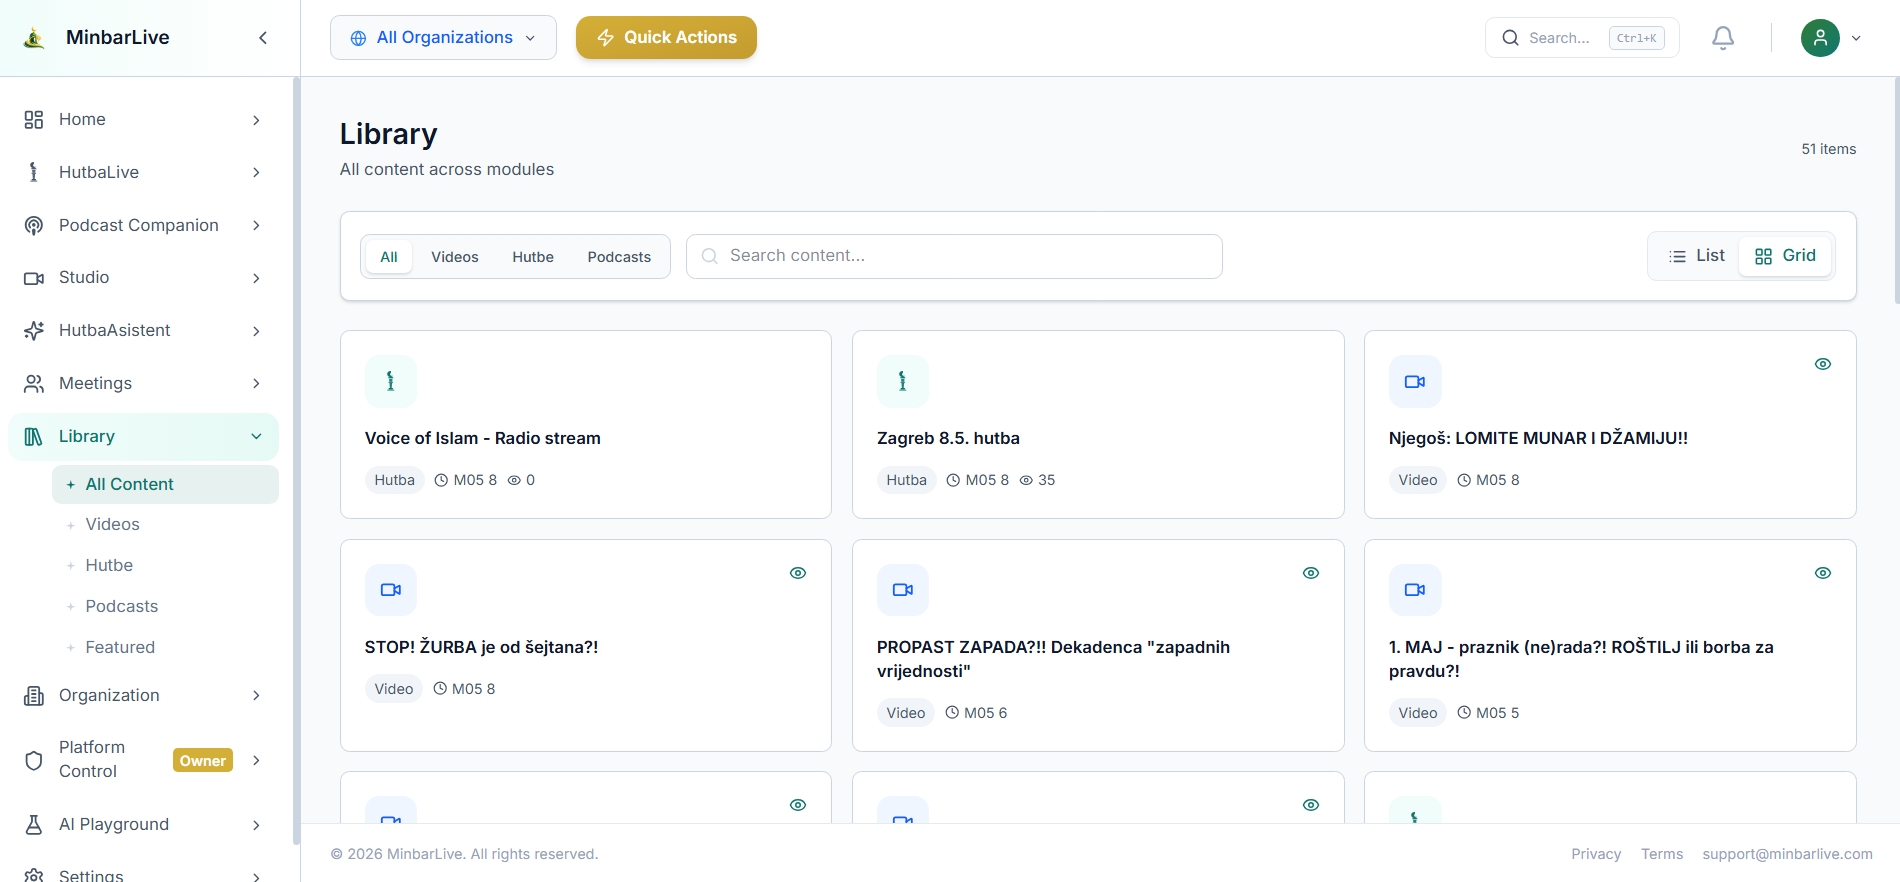Image resolution: width=1900 pixels, height=882 pixels.
Task: Select the Videos filter tab
Action: [x=455, y=257]
